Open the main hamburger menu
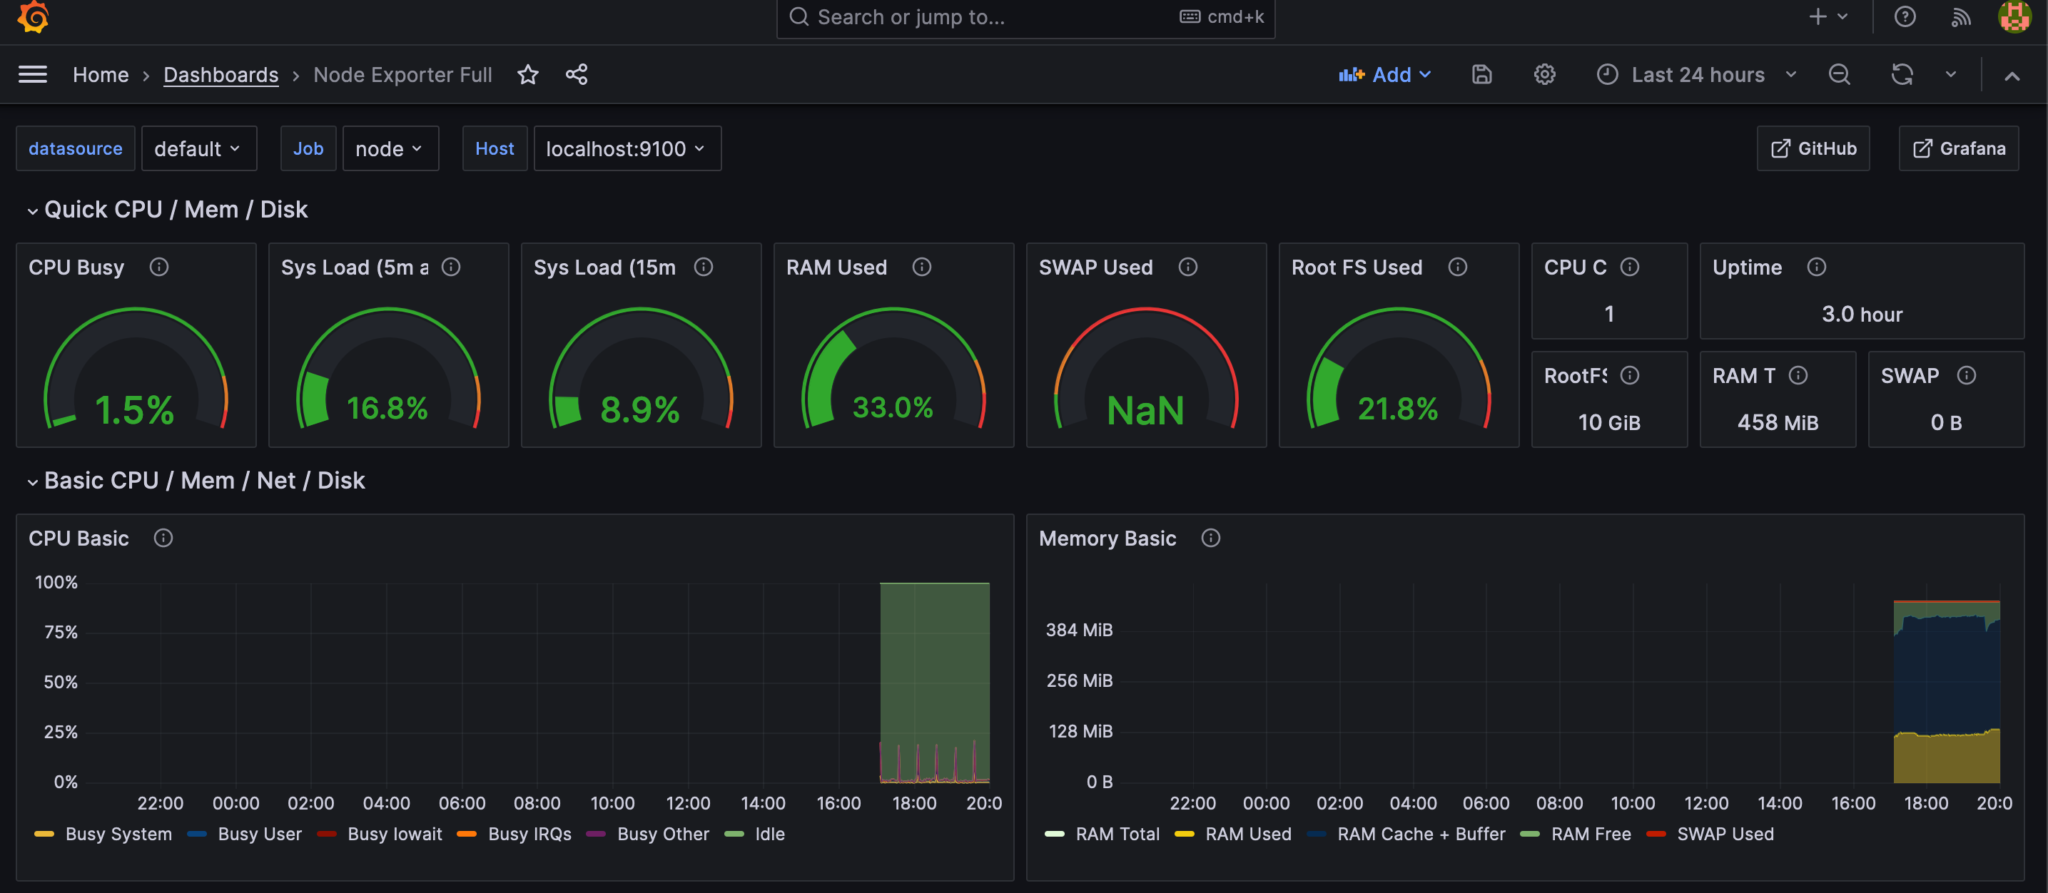The height and width of the screenshot is (893, 2048). pos(33,75)
